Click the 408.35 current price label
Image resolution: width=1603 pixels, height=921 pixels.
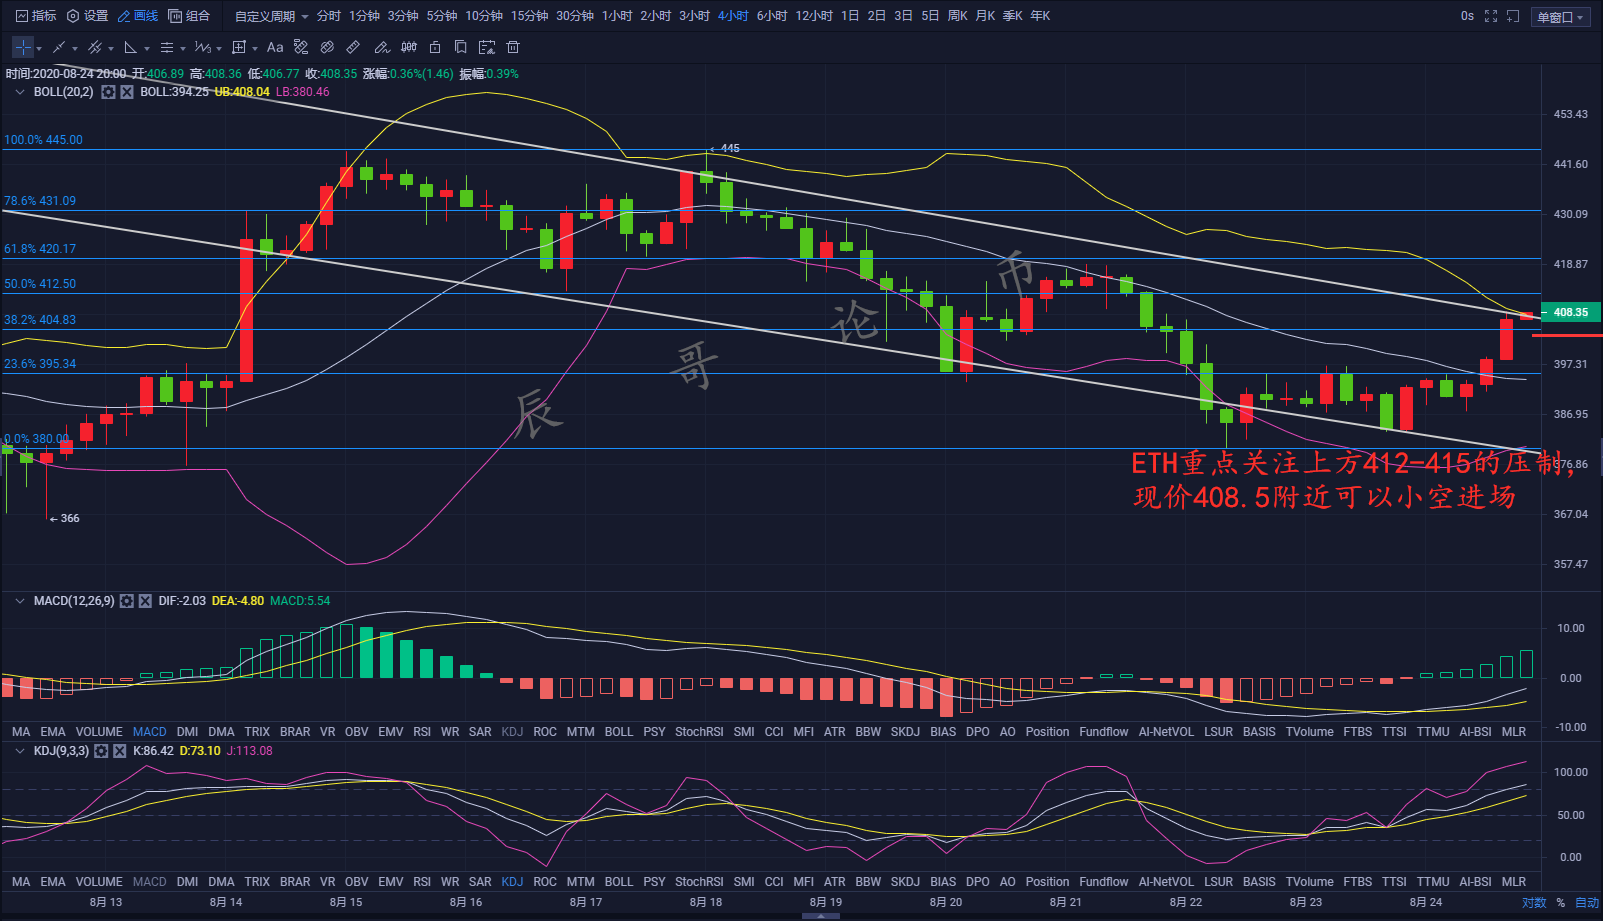pyautogui.click(x=1570, y=312)
